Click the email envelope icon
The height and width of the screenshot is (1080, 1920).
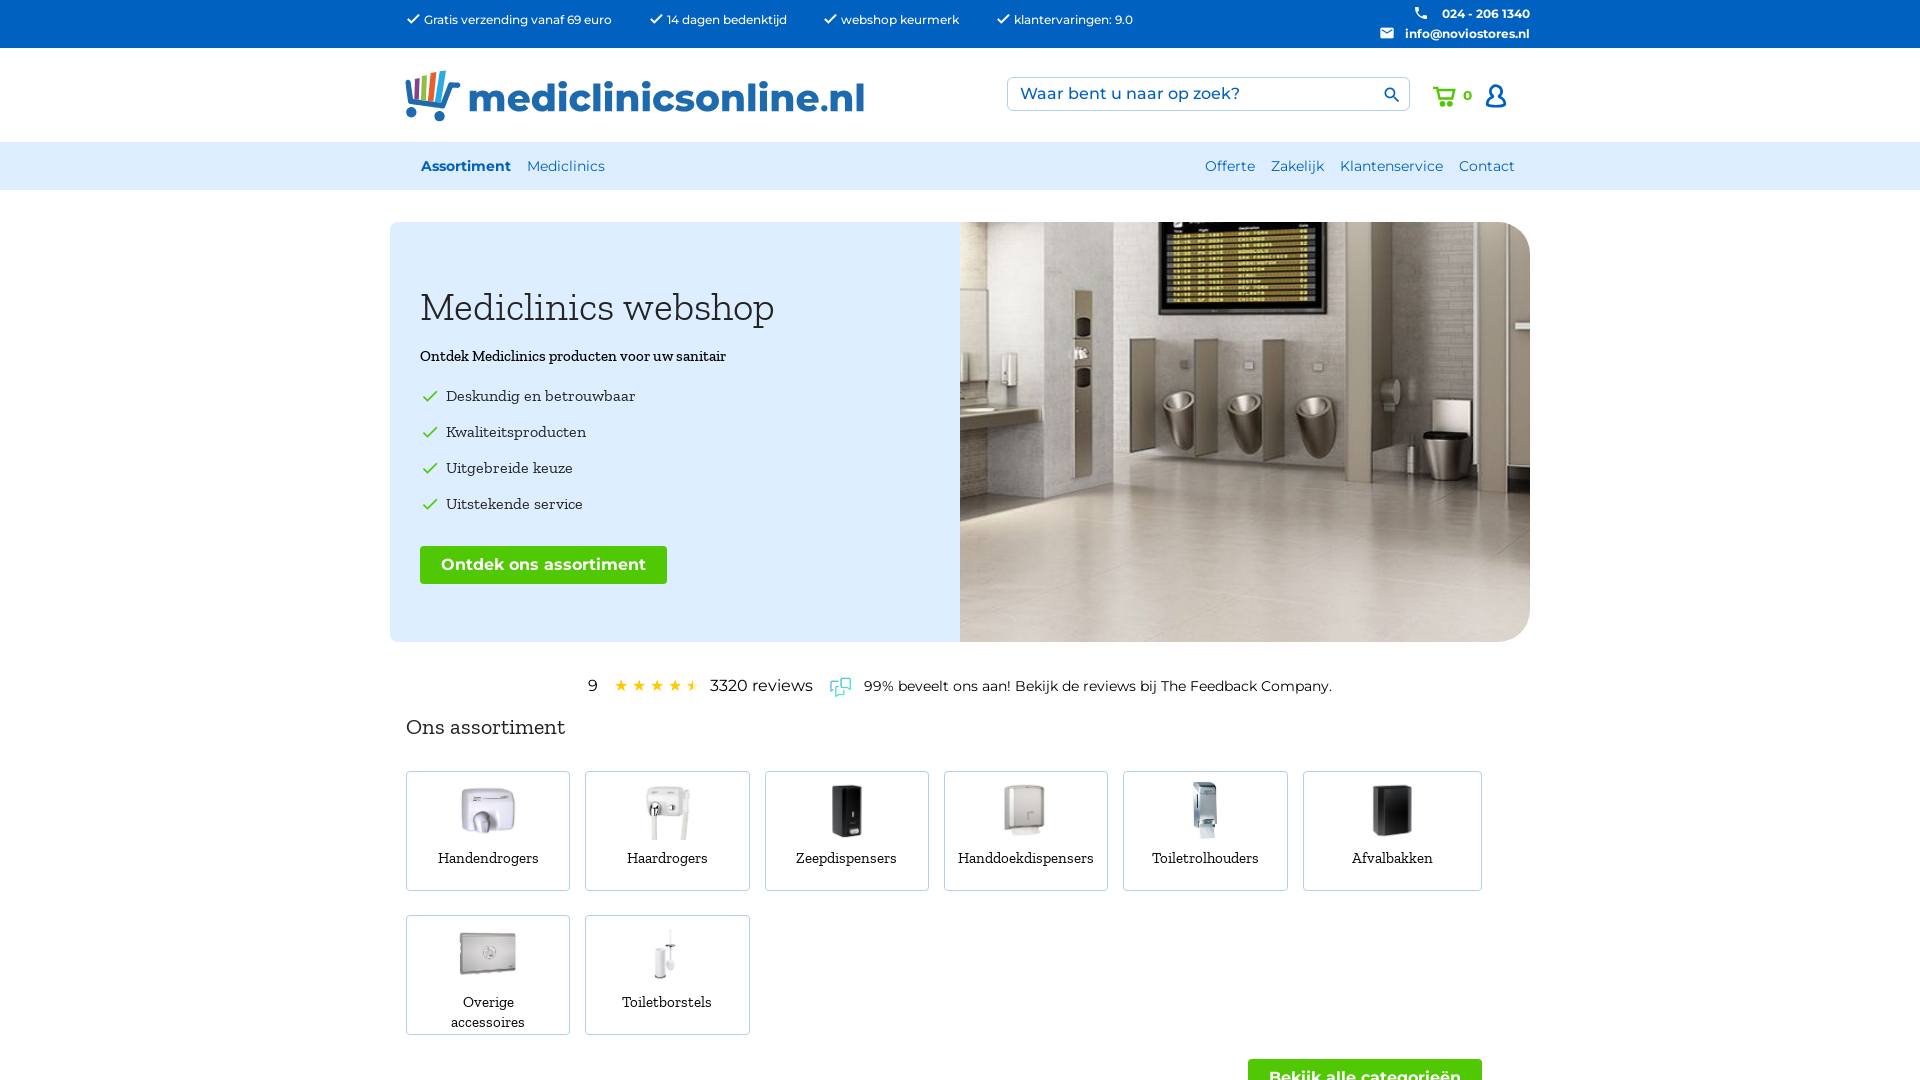pos(1387,33)
